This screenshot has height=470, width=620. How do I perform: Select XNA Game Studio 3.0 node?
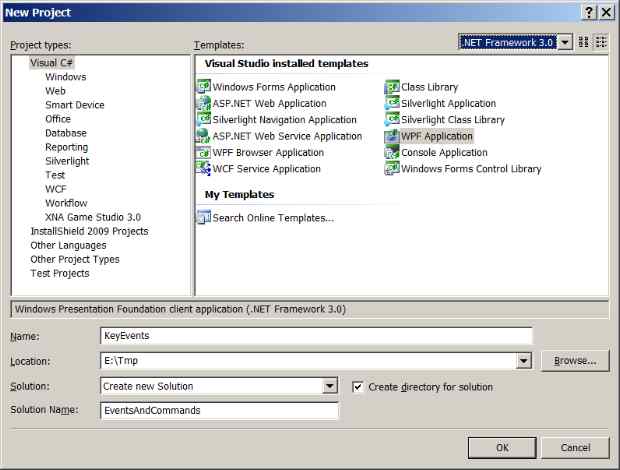point(93,217)
